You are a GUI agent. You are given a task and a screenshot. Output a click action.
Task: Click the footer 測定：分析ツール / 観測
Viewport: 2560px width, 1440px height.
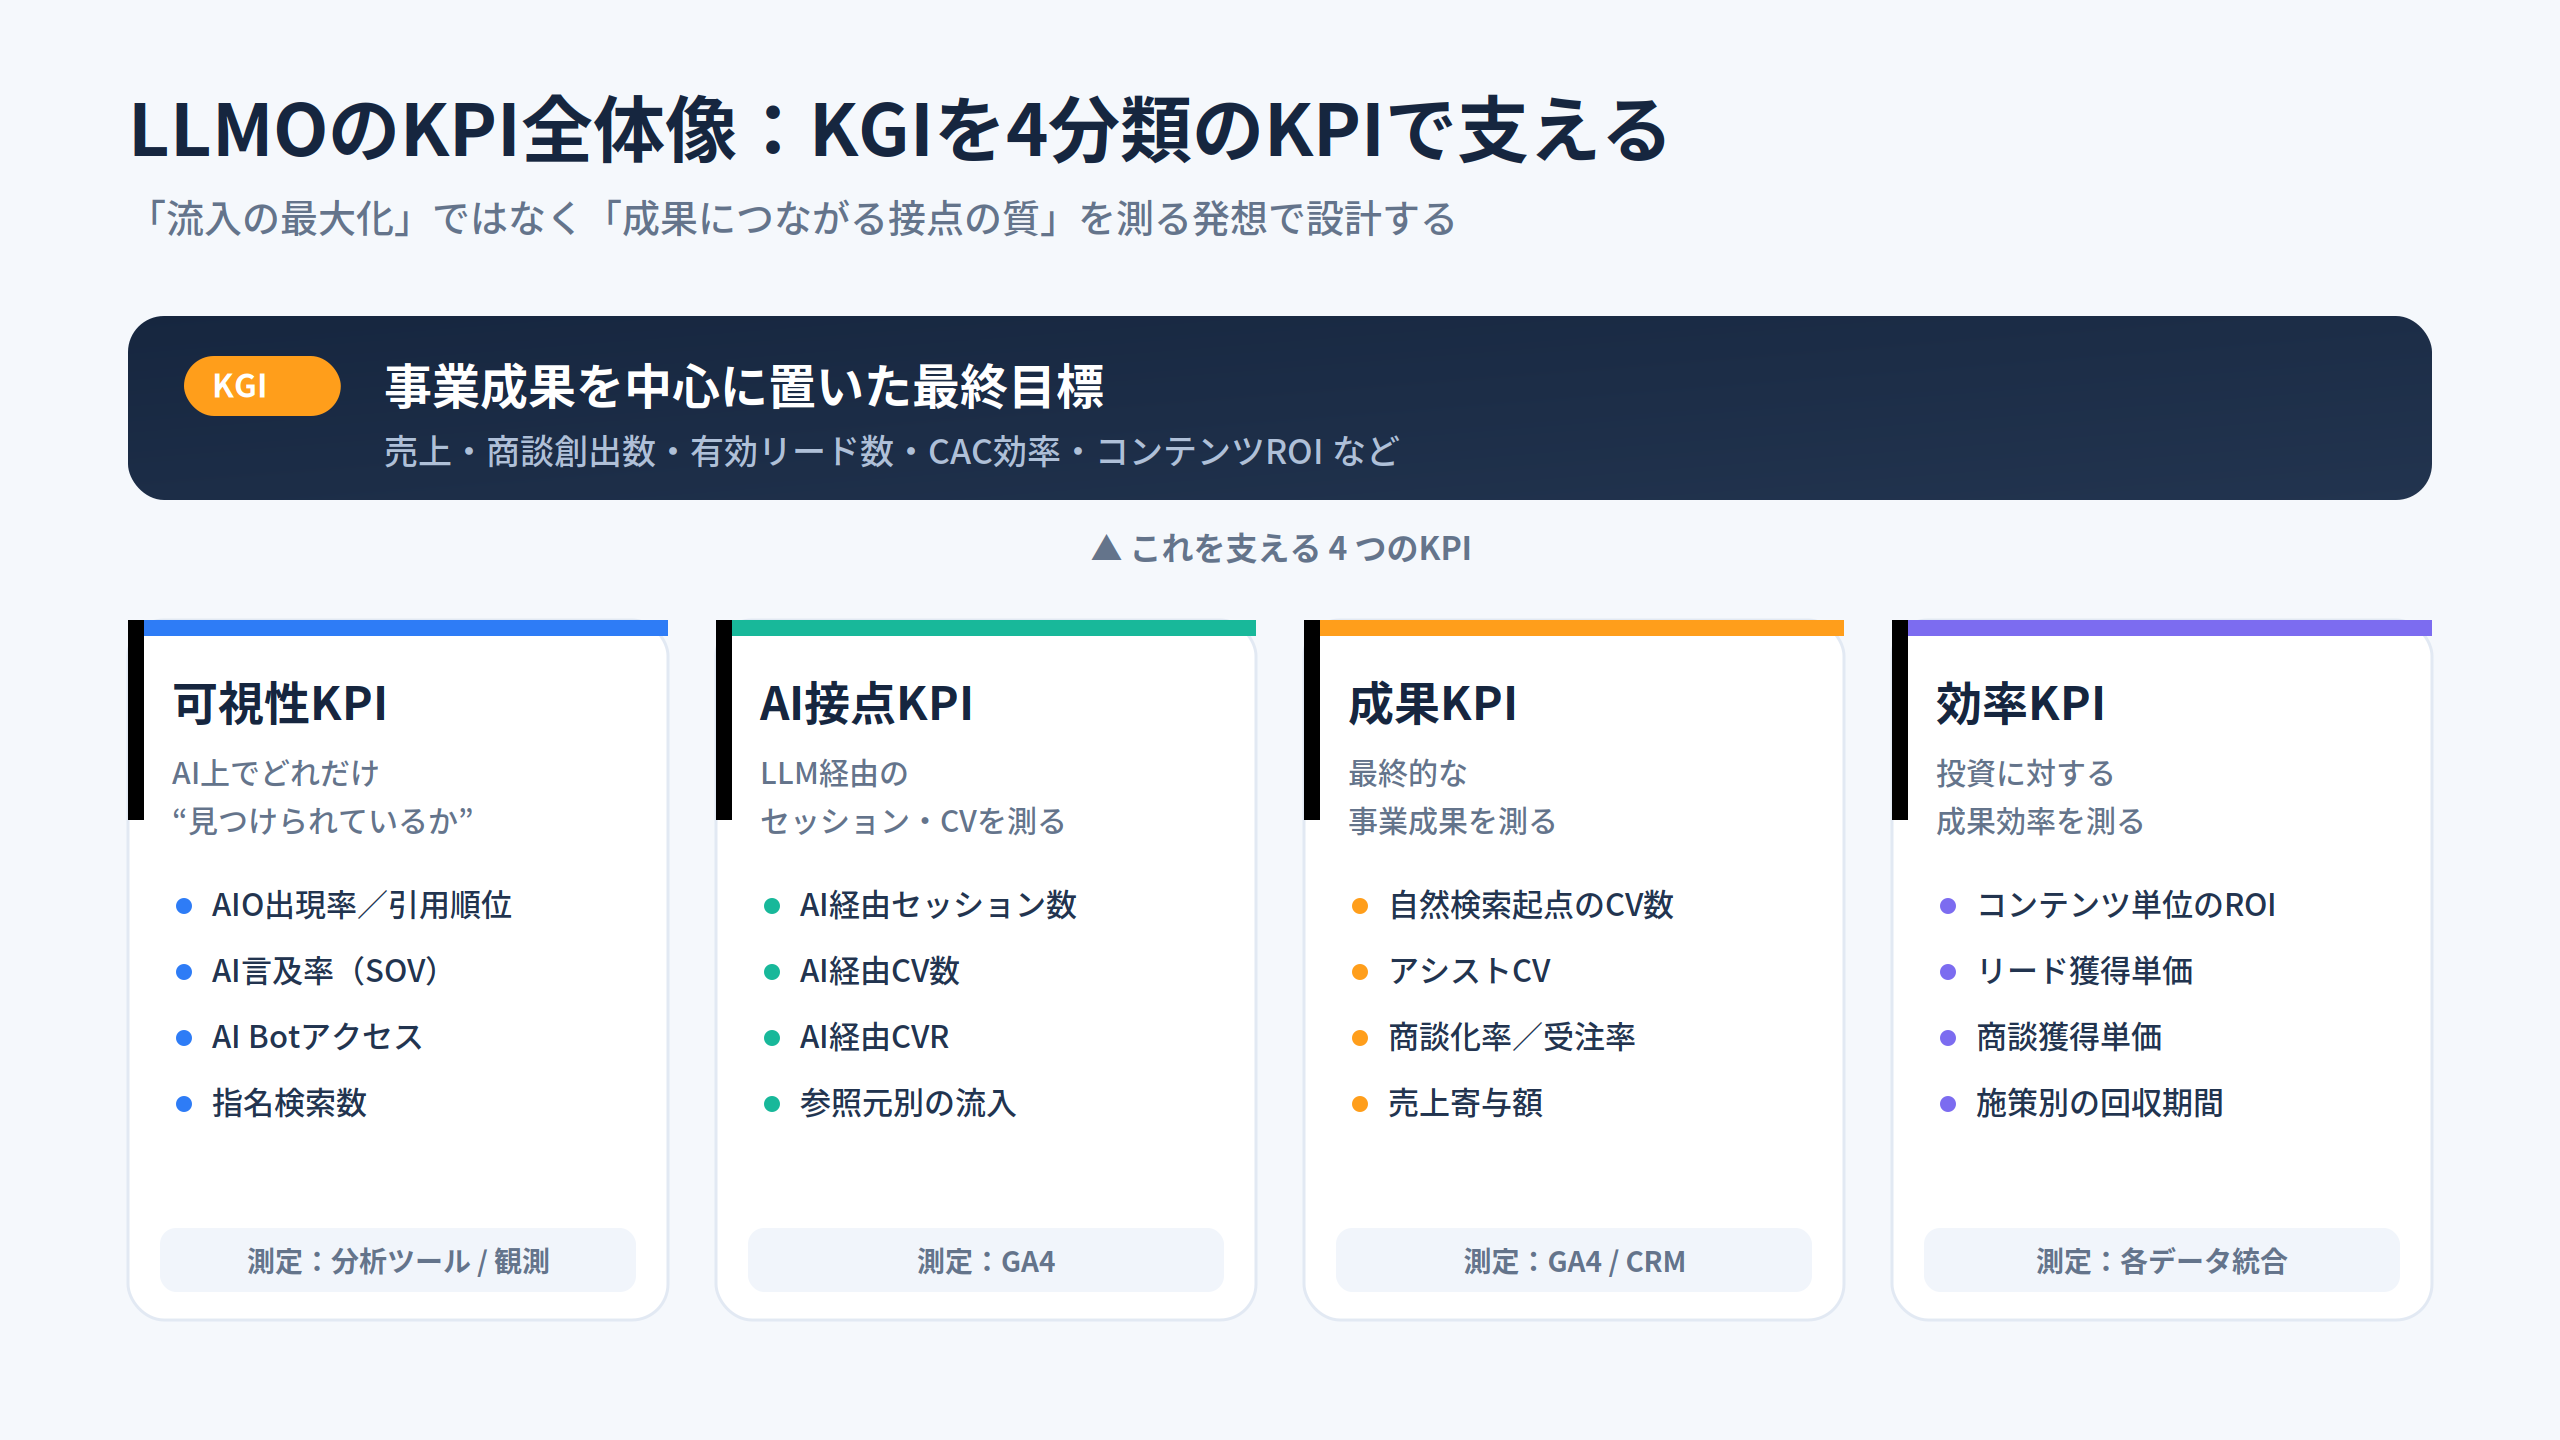pos(398,1261)
